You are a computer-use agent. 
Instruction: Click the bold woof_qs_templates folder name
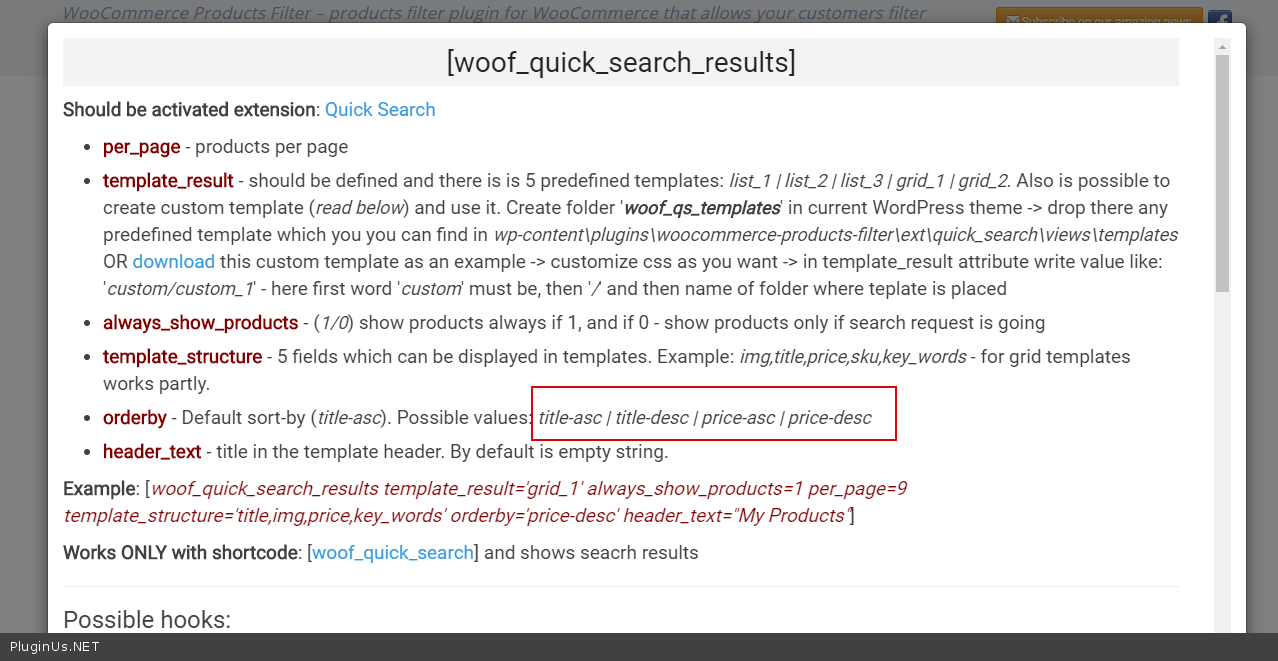pyautogui.click(x=702, y=208)
